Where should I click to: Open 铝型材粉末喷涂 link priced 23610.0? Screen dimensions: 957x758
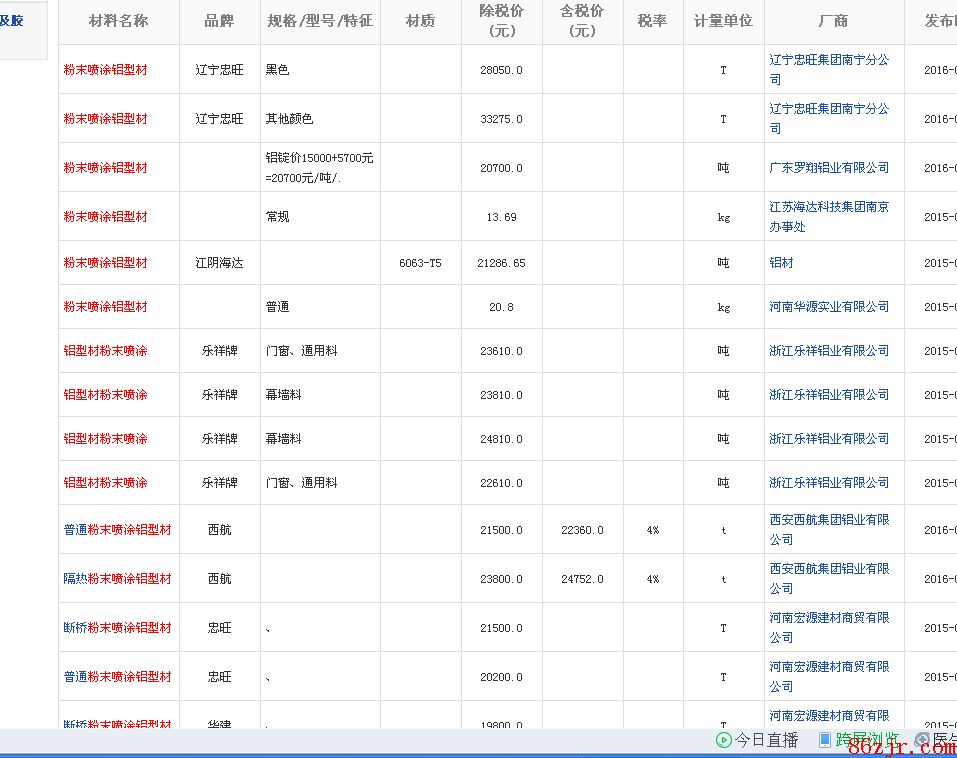point(105,351)
